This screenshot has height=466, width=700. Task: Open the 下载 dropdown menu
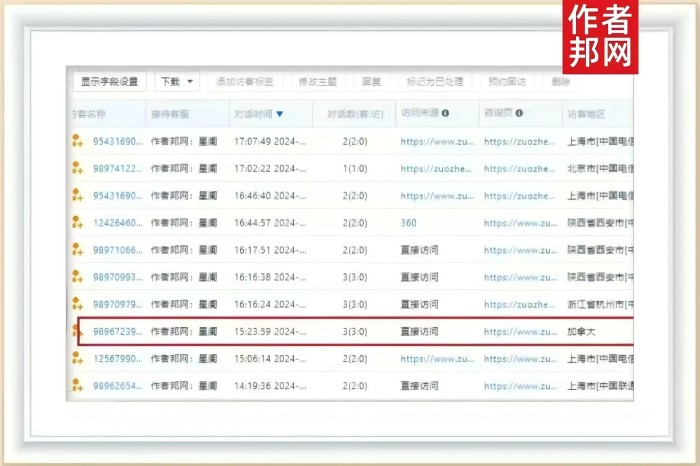pyautogui.click(x=177, y=82)
